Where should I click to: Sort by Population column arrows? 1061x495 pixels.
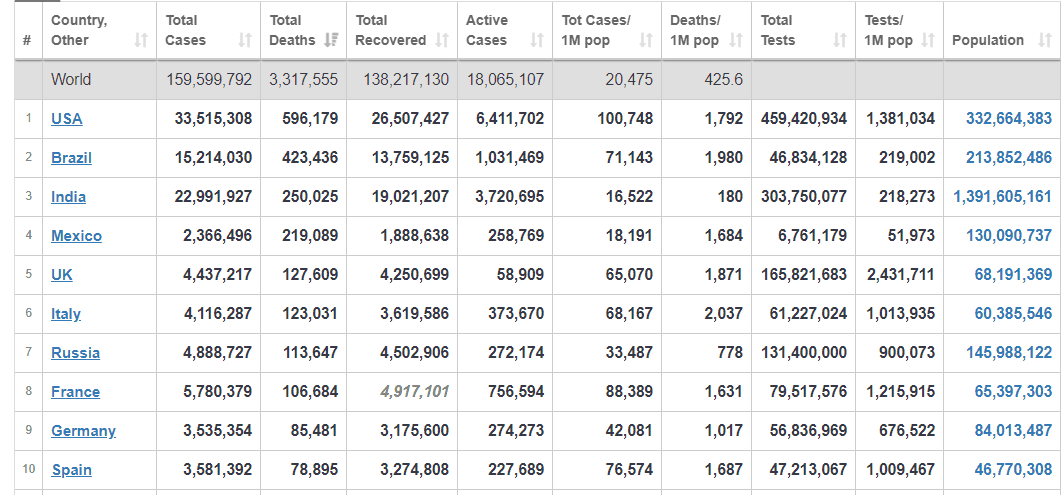coord(1044,41)
